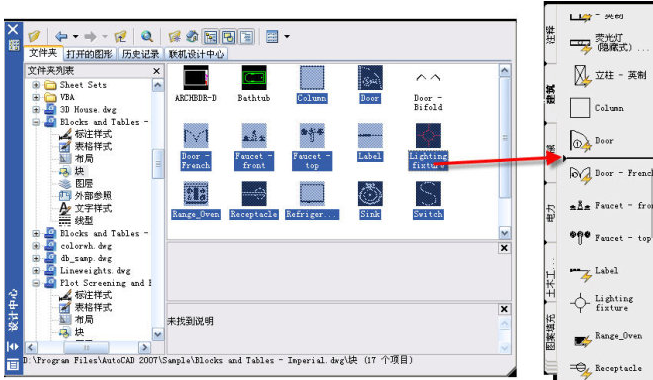Click content pane scroll up arrow

(x=505, y=70)
